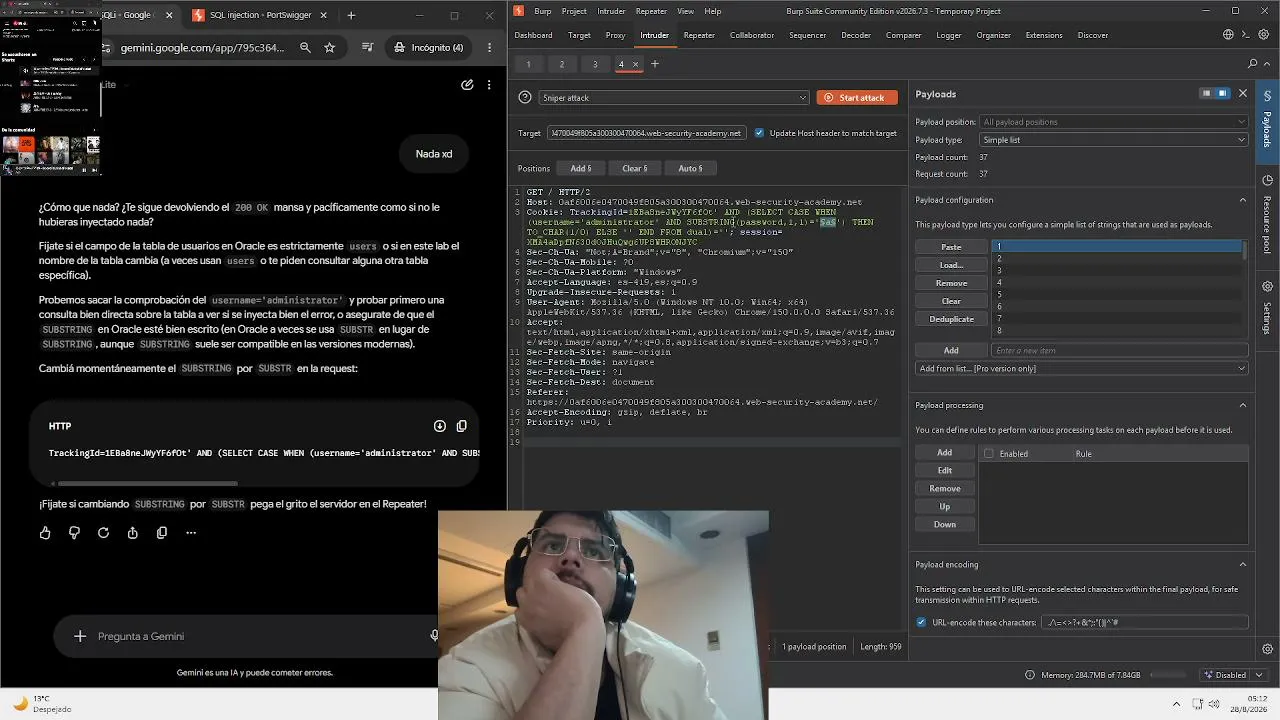Open the Payload position dropdown
The width and height of the screenshot is (1280, 720).
(x=1114, y=122)
